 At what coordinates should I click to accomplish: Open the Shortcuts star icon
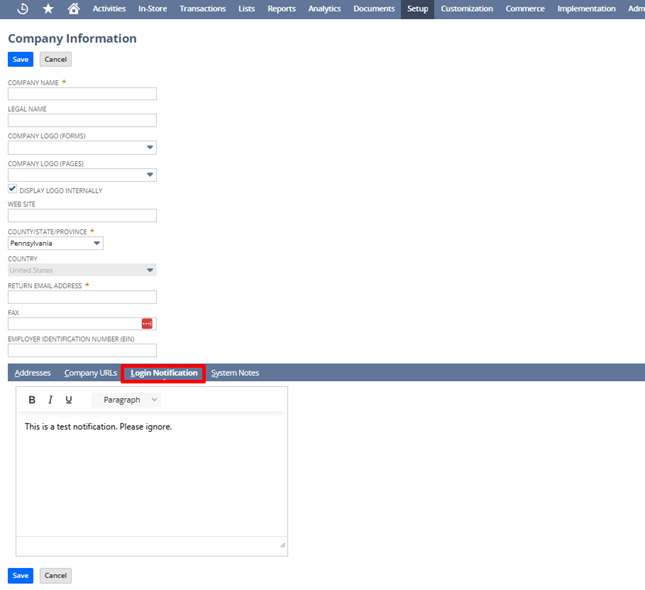(x=48, y=9)
